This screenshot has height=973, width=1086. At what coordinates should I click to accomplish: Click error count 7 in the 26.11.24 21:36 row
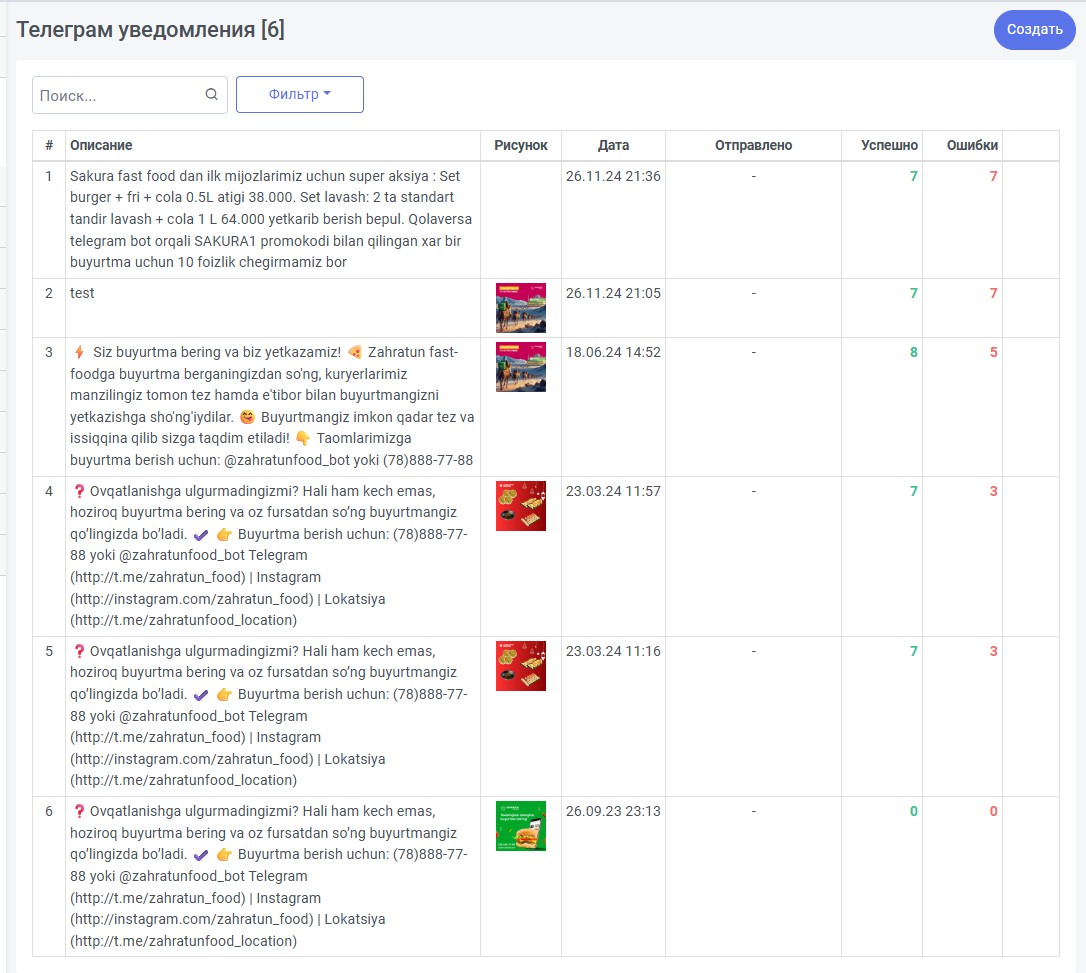tap(993, 176)
